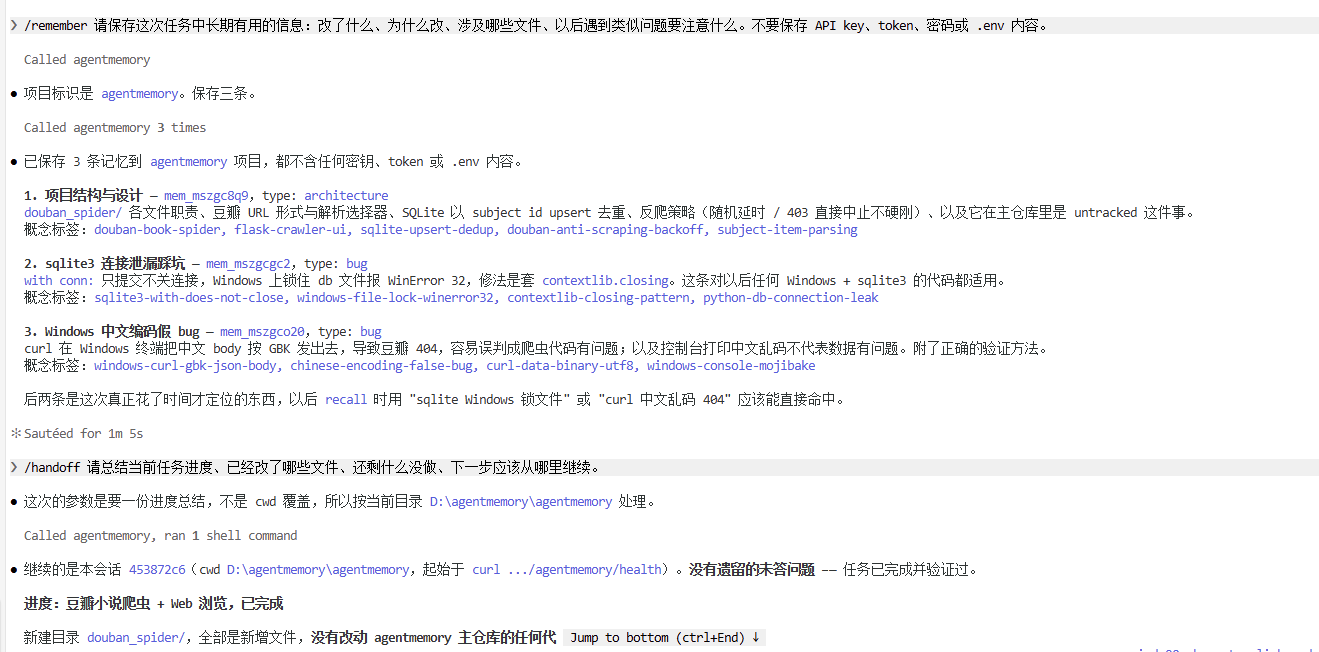Viewport: 1319px width, 652px height.
Task: Open memory ID mem_mszgc8q9
Action: (207, 196)
